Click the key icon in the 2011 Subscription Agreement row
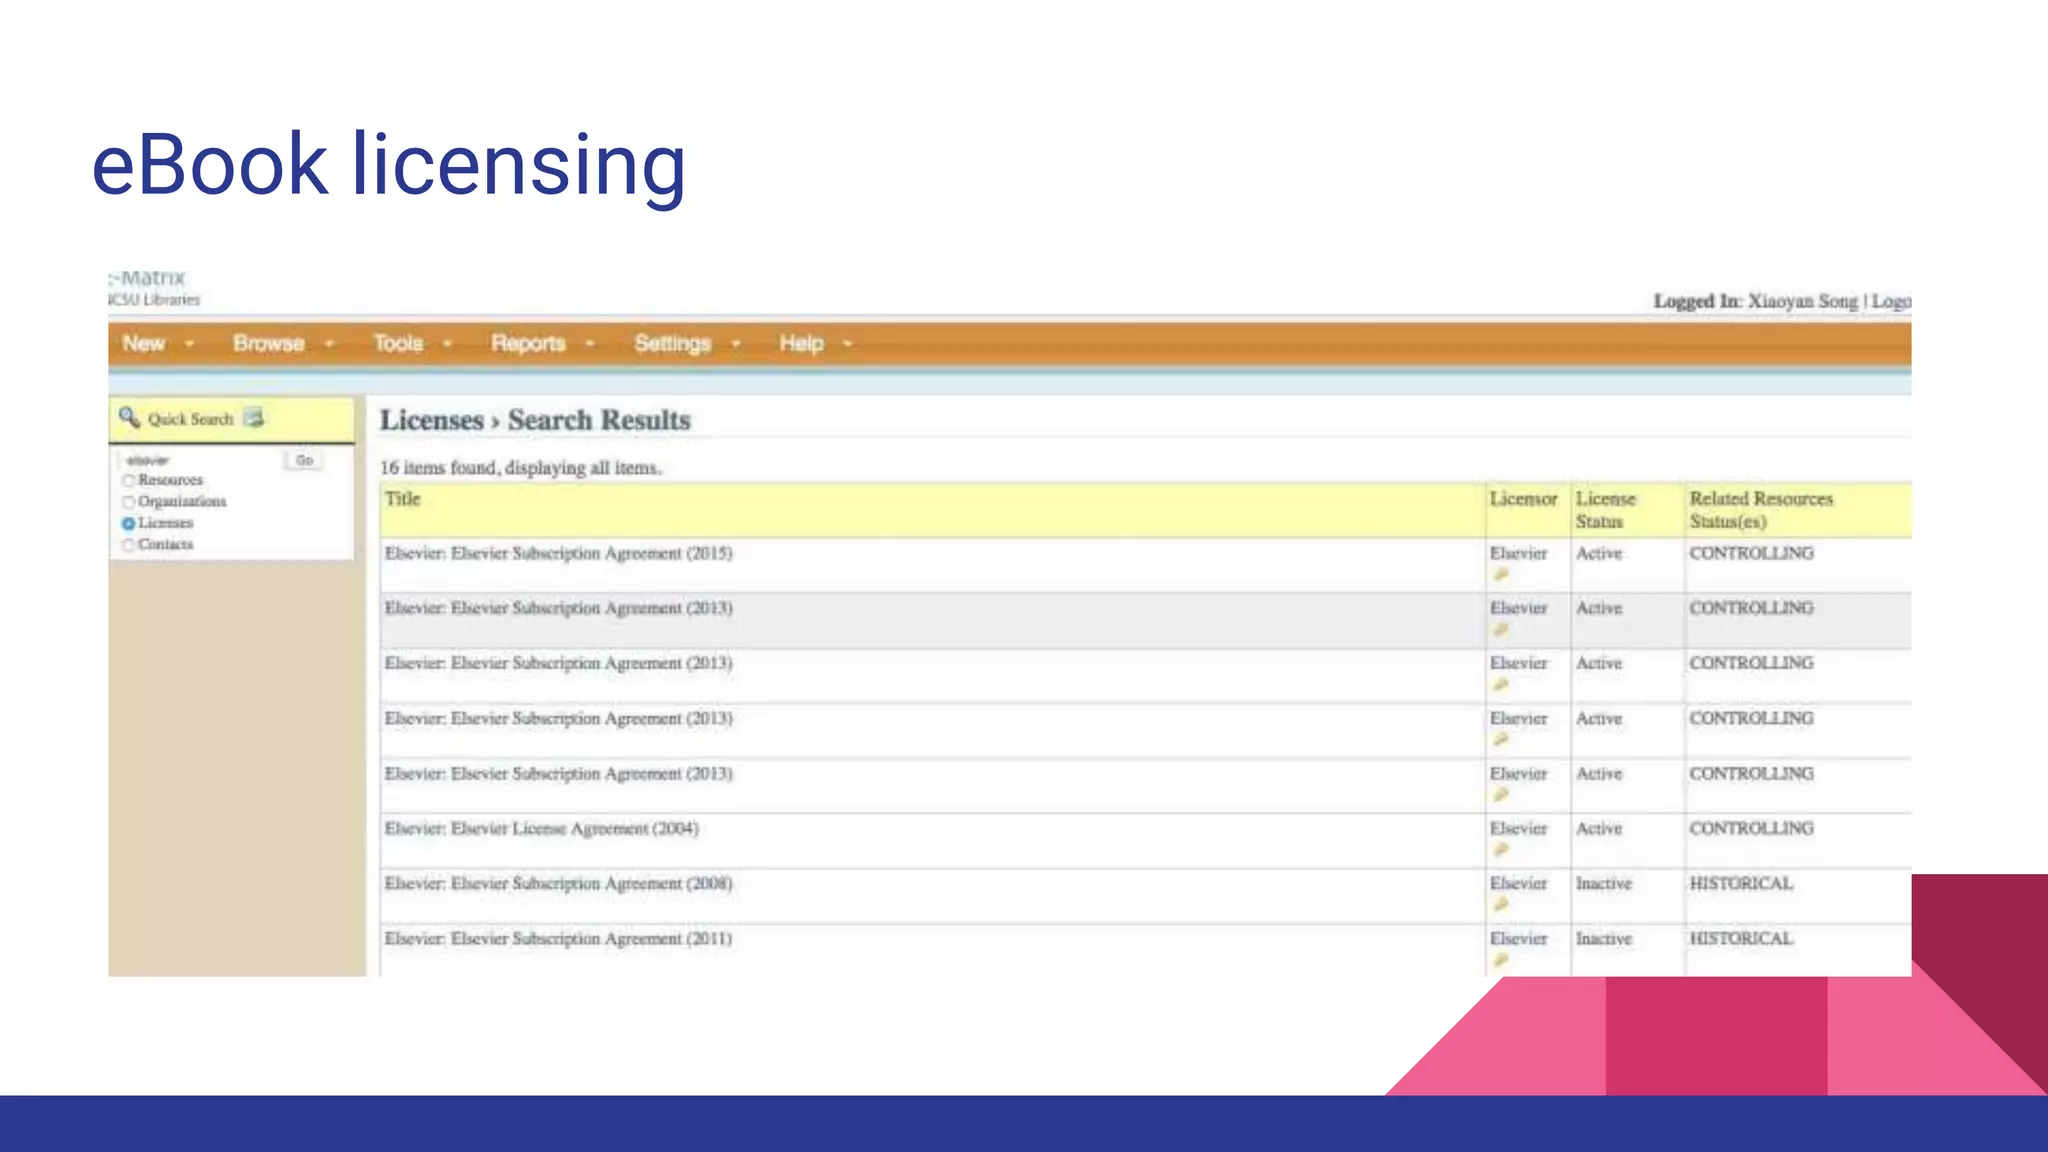 [1501, 960]
